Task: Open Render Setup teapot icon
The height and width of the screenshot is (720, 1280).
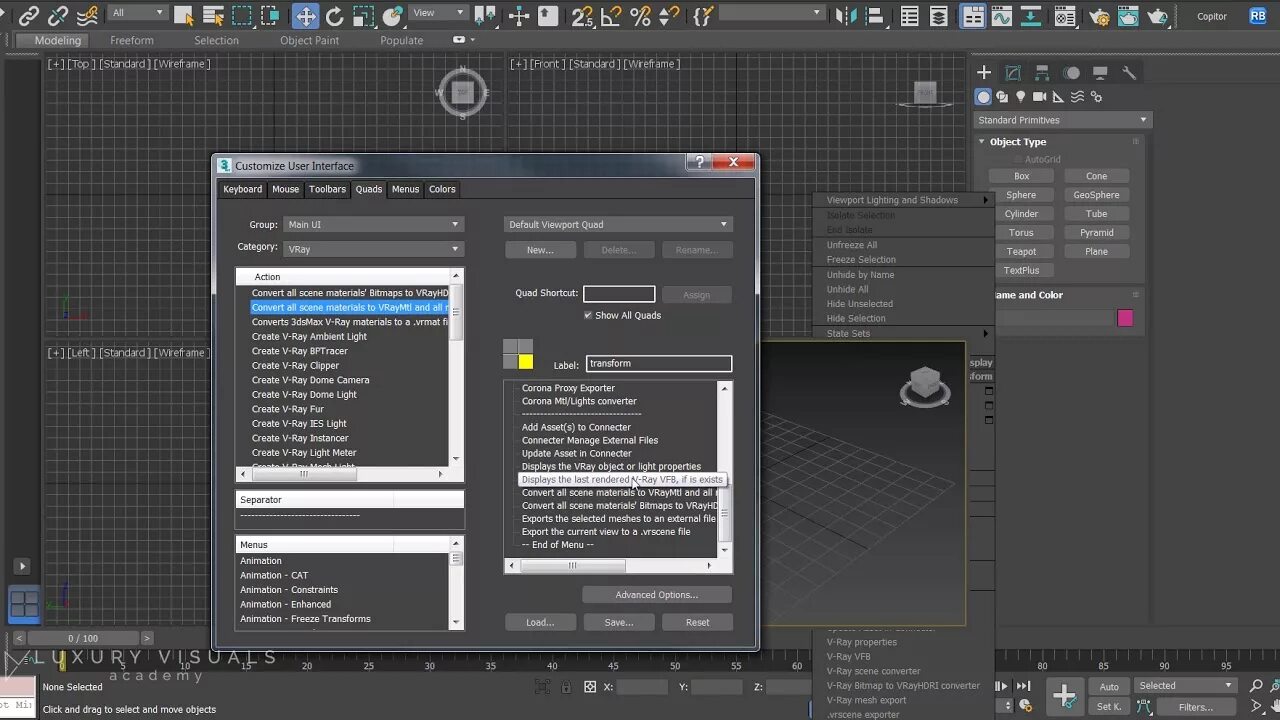Action: click(1100, 15)
